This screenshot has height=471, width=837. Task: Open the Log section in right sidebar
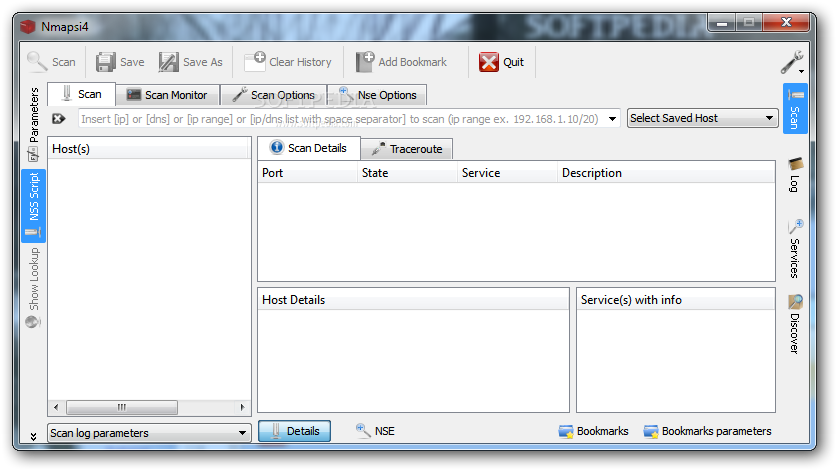(795, 175)
